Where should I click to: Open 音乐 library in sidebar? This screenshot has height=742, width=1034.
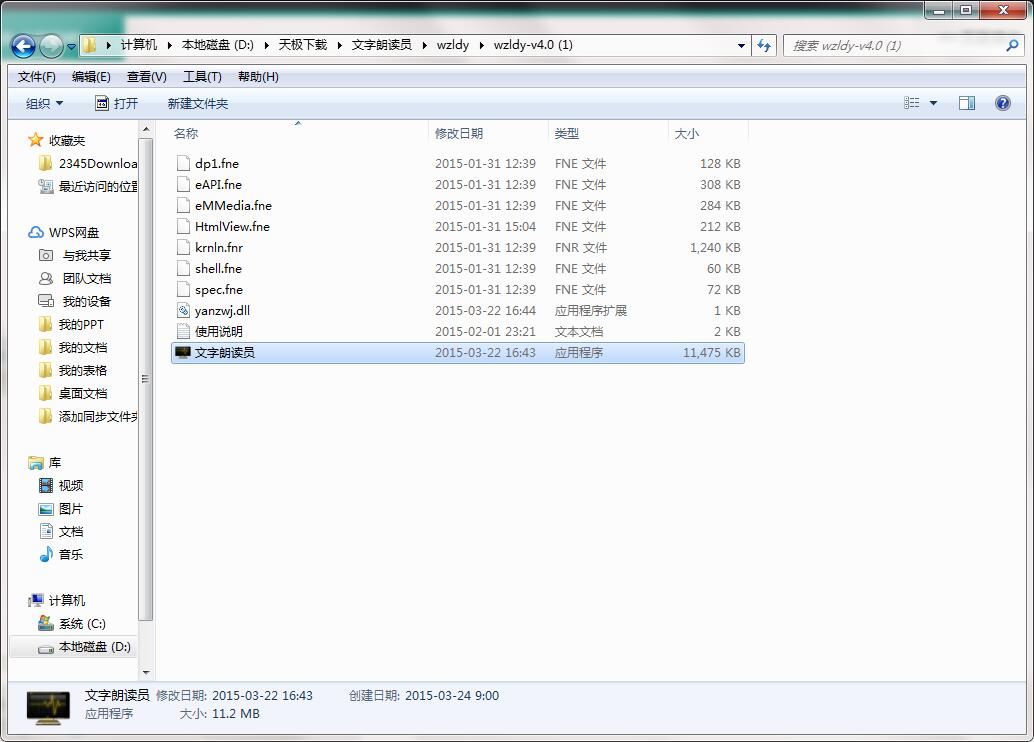pyautogui.click(x=61, y=555)
